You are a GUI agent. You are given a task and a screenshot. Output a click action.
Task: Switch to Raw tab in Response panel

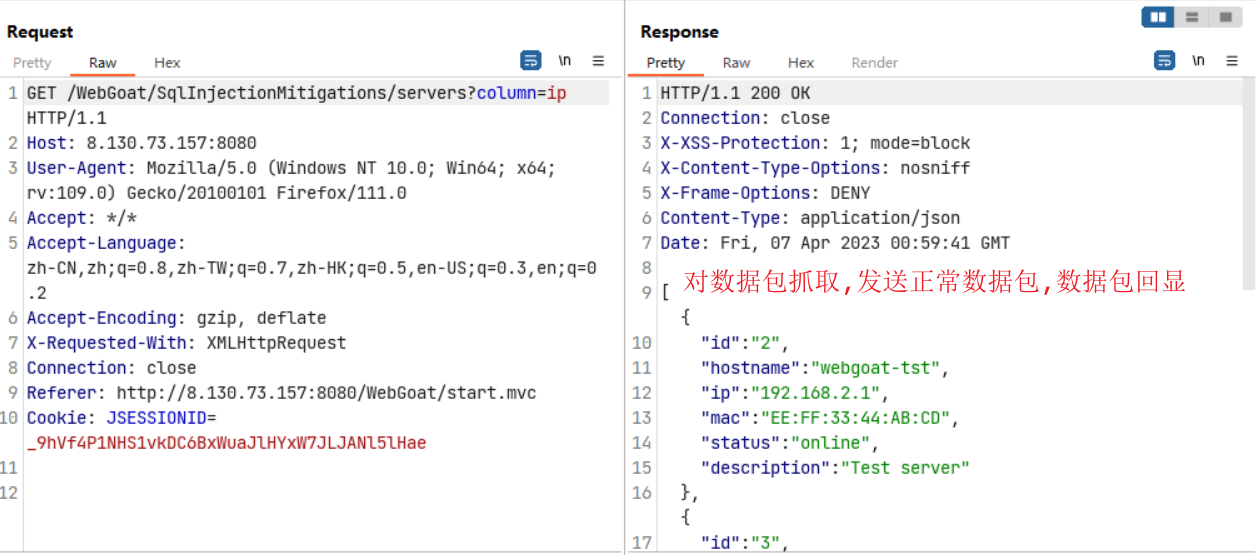coord(736,63)
